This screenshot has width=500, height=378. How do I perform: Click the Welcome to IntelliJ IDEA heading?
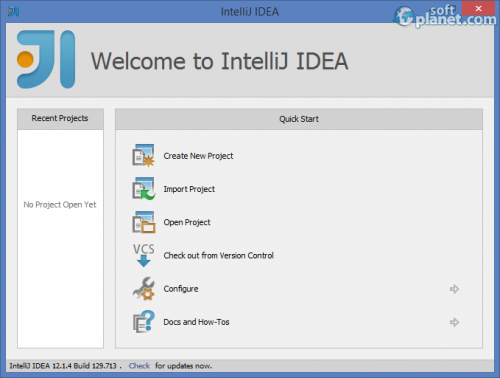point(220,61)
